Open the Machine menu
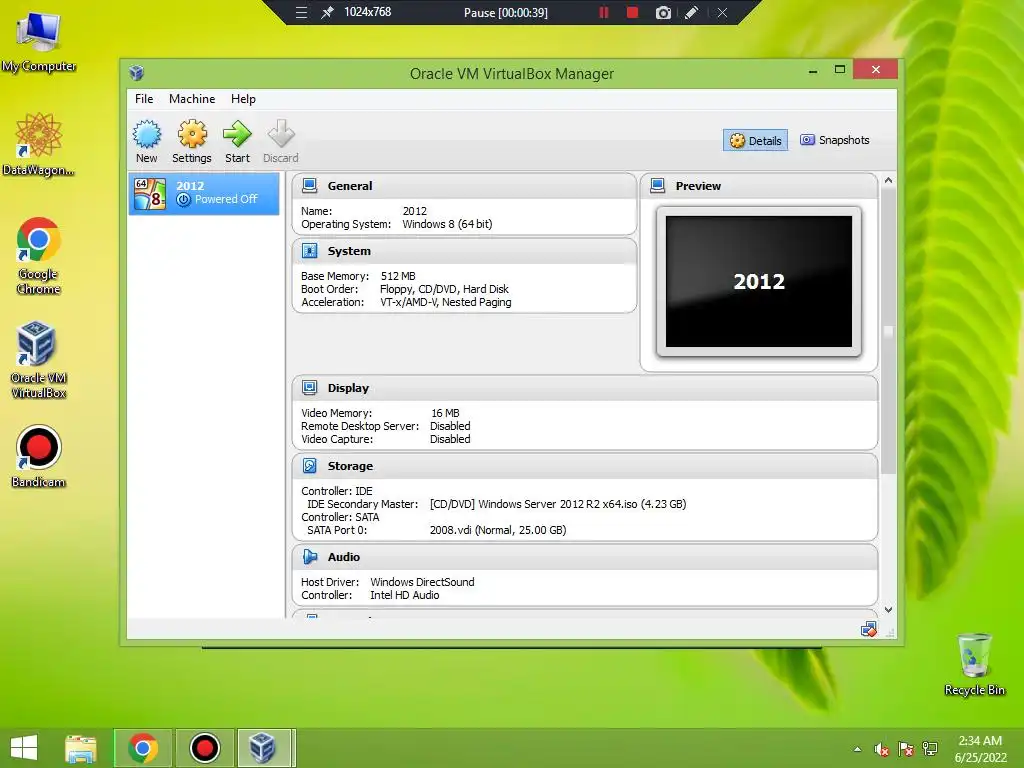Image resolution: width=1024 pixels, height=768 pixels. tap(192, 99)
